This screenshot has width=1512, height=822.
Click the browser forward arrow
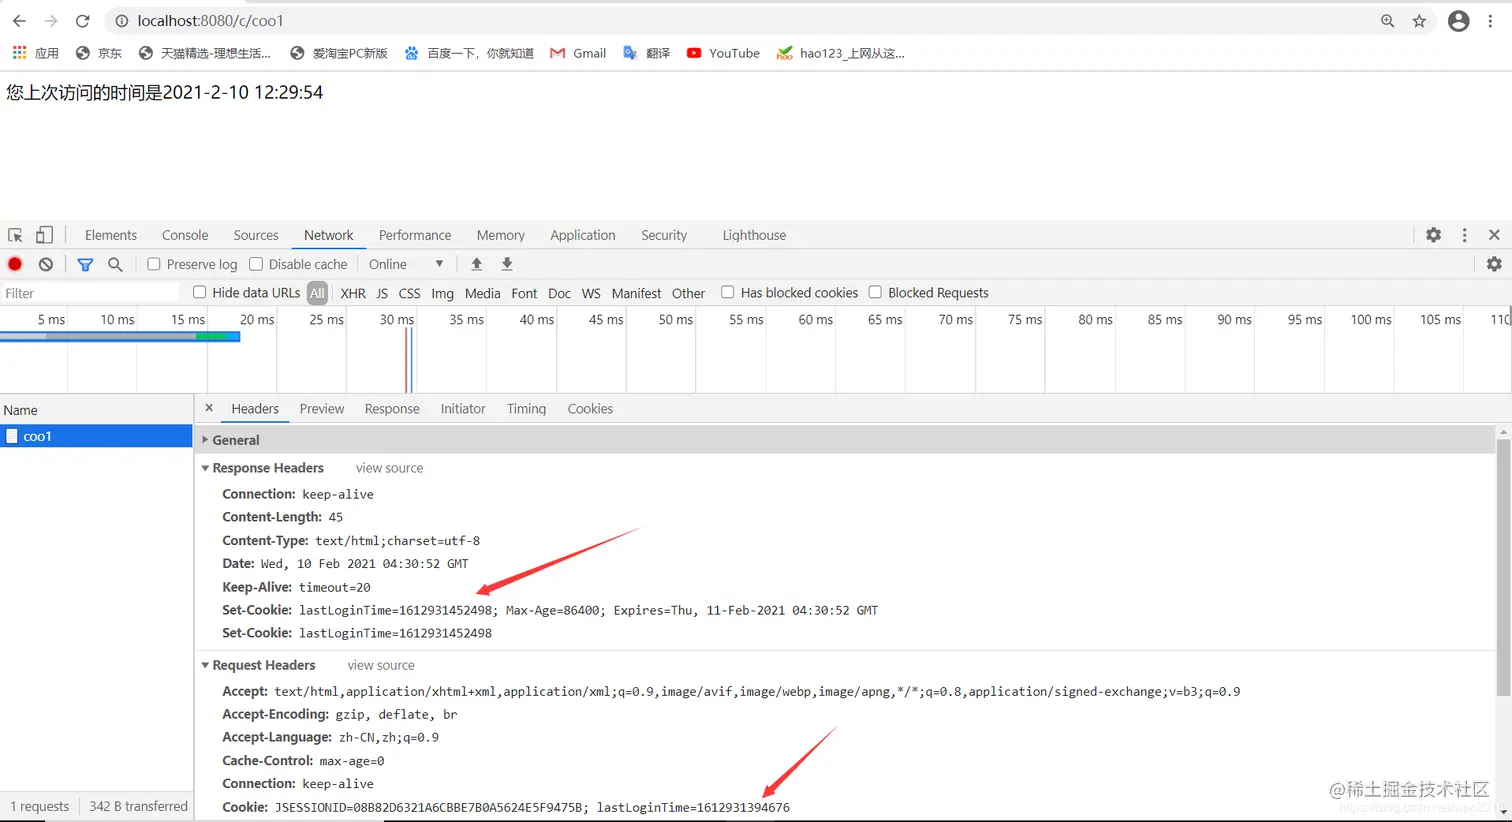51,21
